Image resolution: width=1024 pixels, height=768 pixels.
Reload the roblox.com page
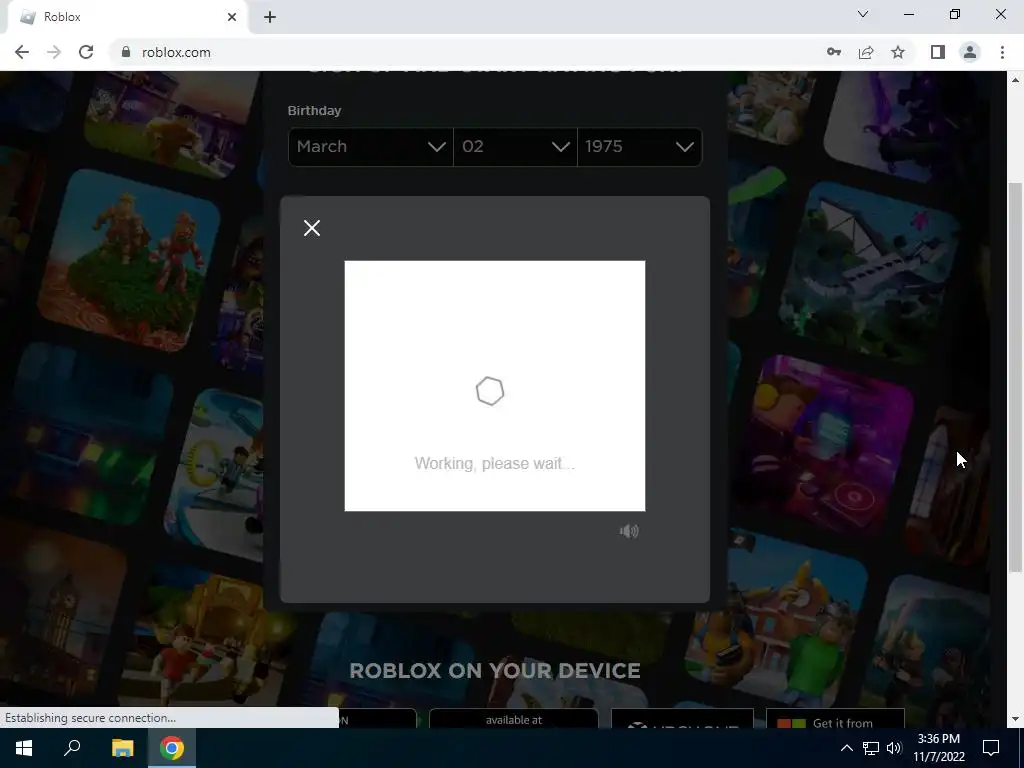click(x=86, y=52)
